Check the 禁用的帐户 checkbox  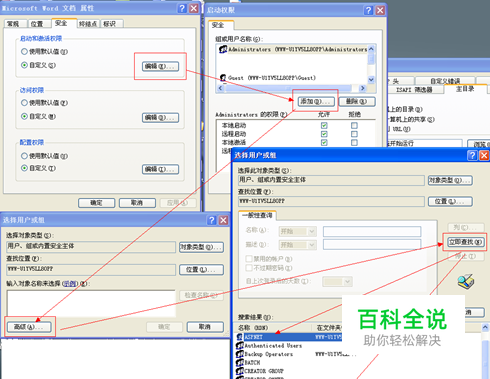coord(249,259)
